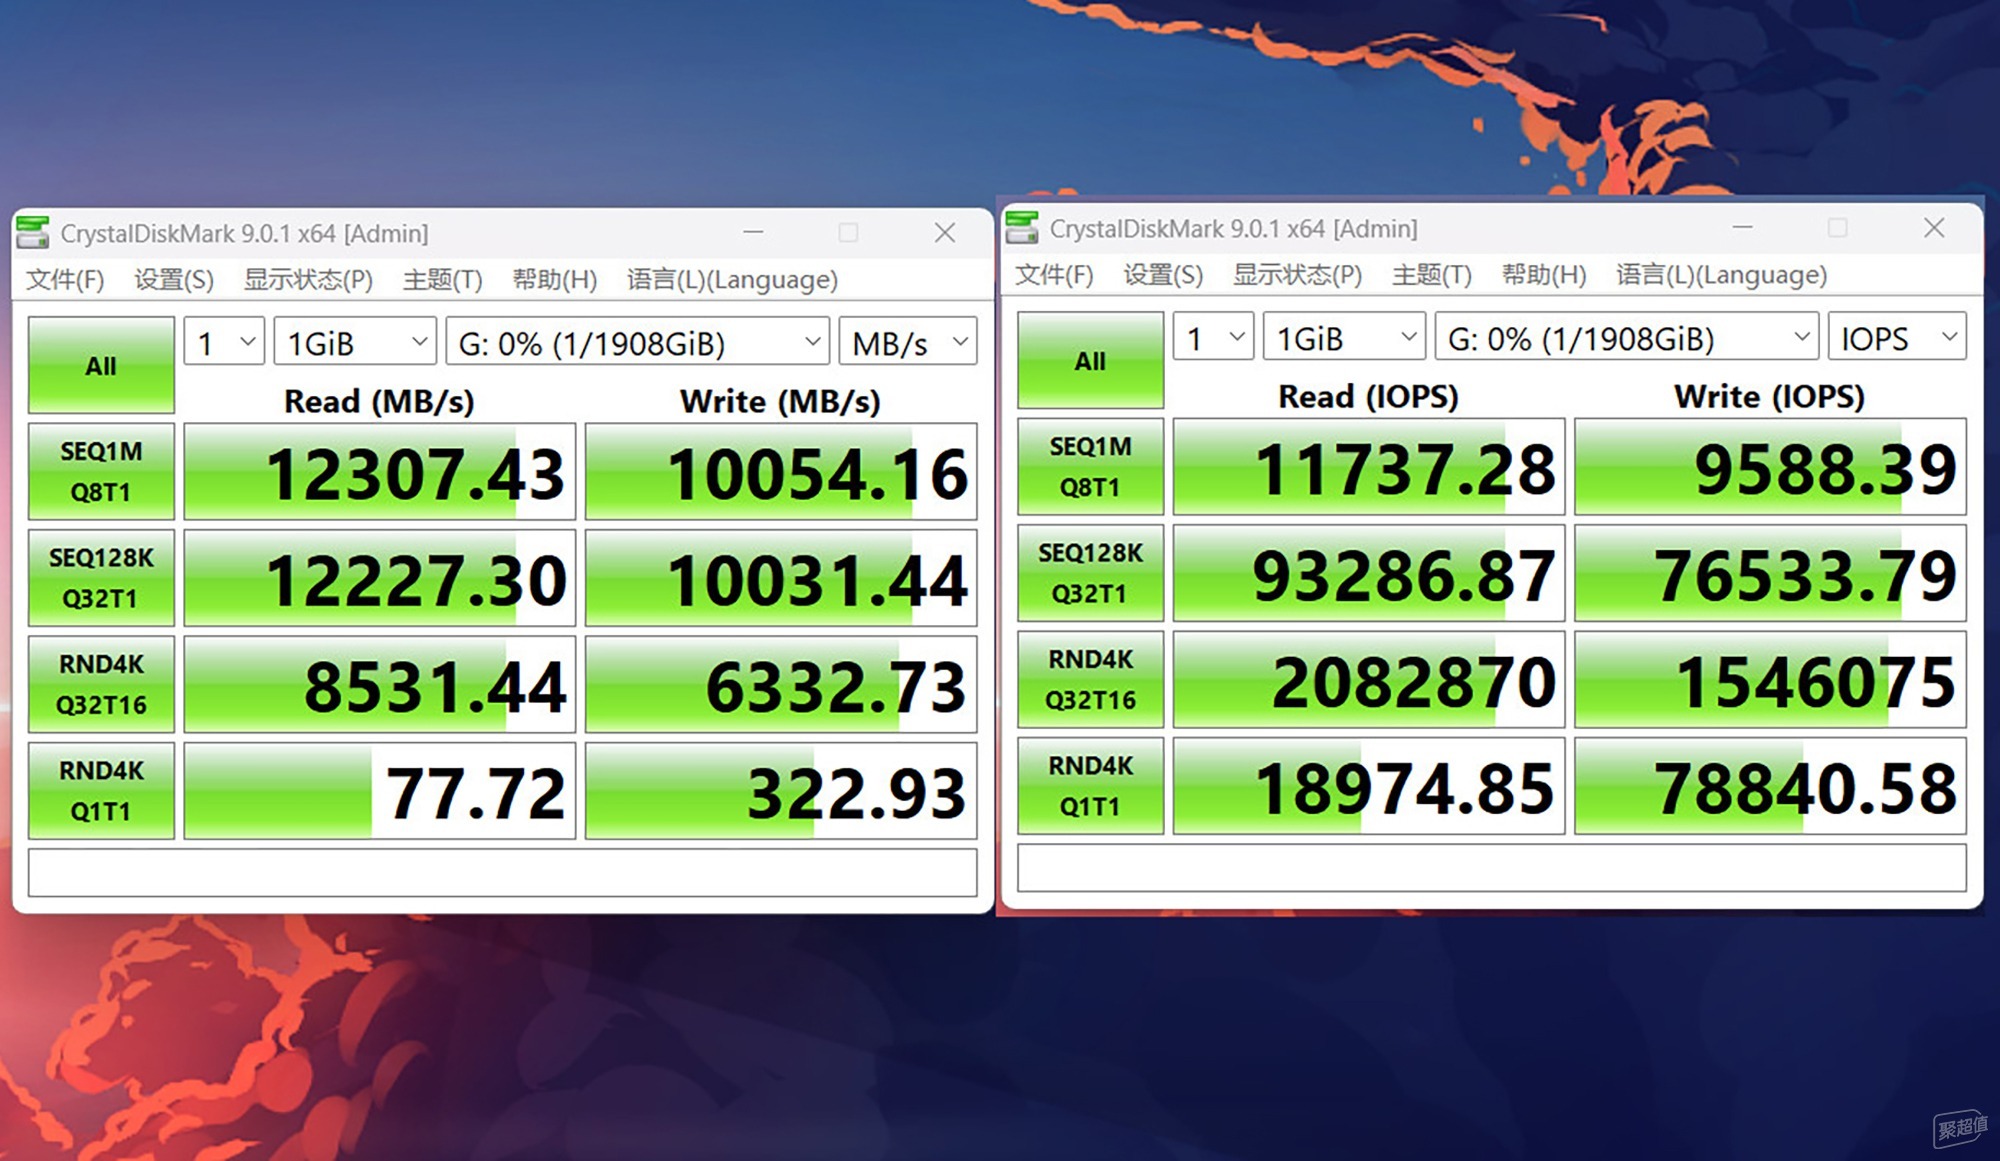The width and height of the screenshot is (2000, 1161).
Task: Click the 1546075 write IOPS result
Action: tap(1770, 679)
